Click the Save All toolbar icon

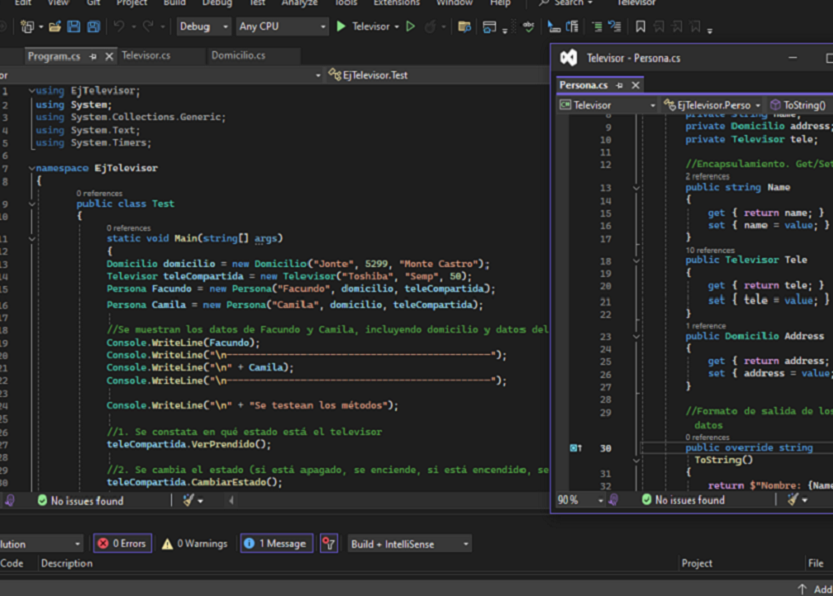(x=93, y=27)
